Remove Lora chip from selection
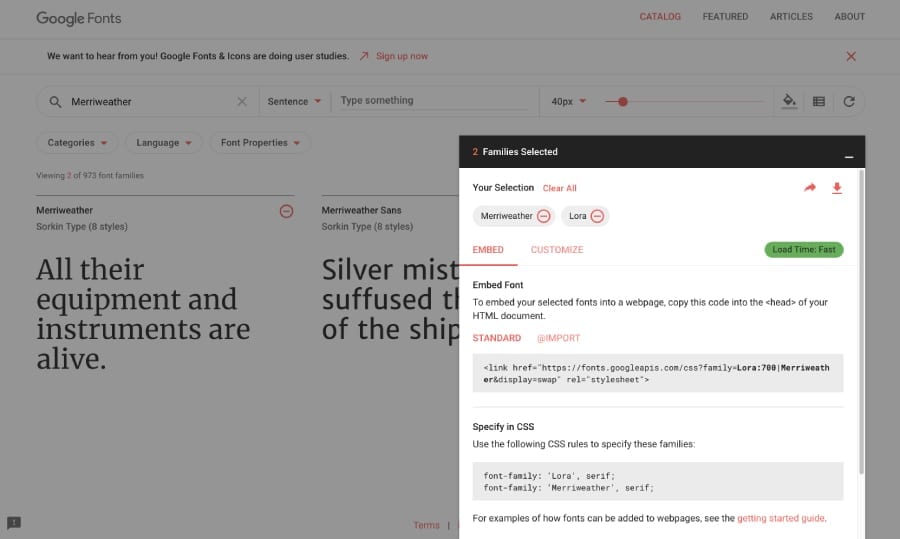Image resolution: width=900 pixels, height=539 pixels. [x=597, y=216]
